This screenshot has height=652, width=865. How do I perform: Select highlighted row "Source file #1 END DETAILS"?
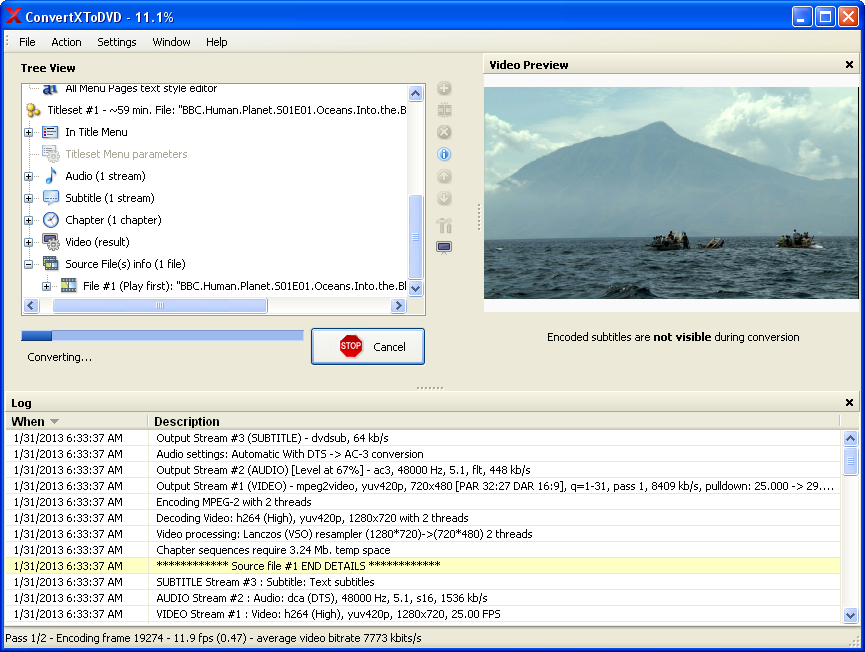423,567
